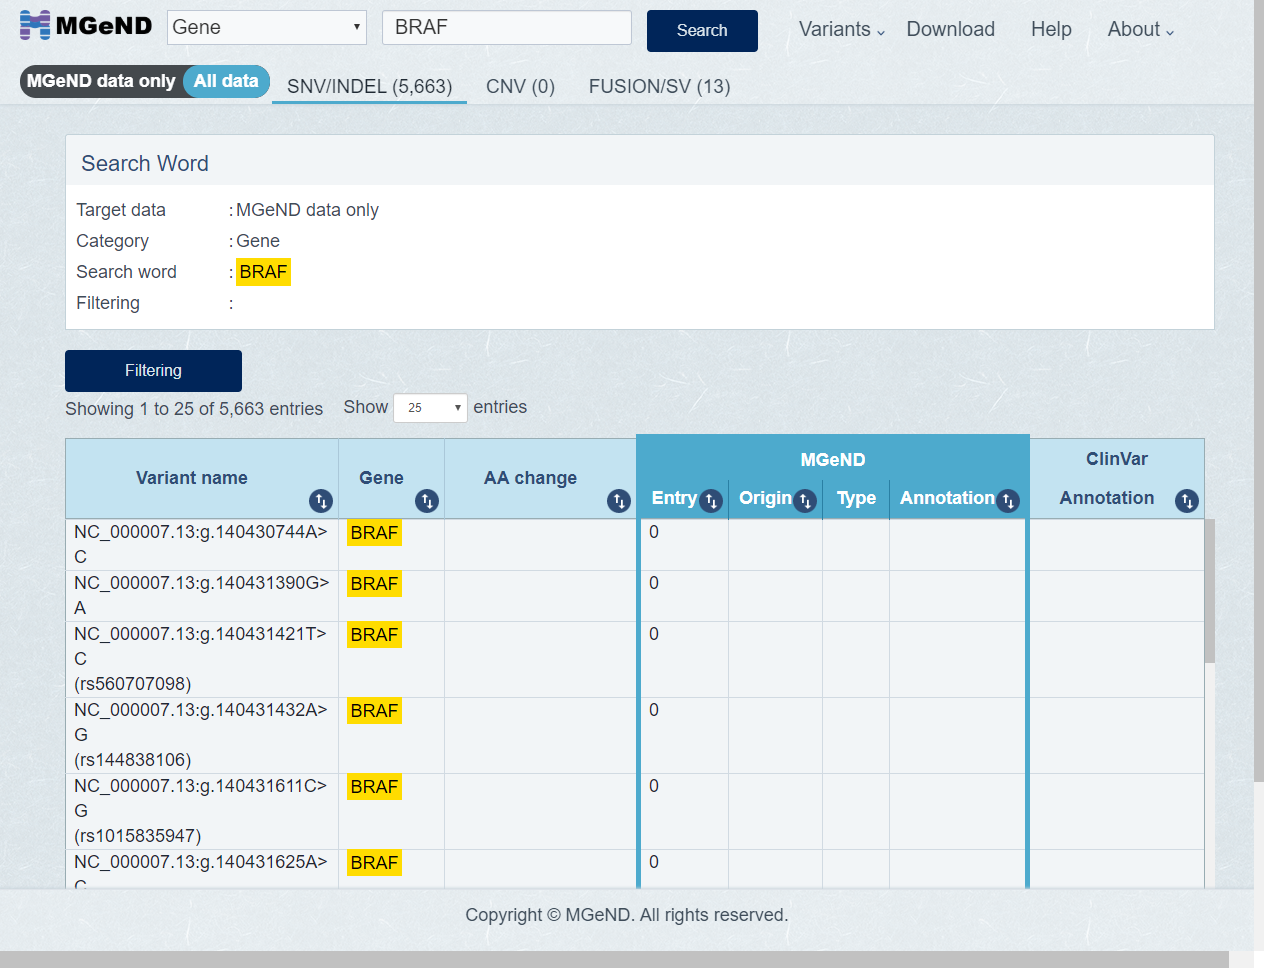This screenshot has height=968, width=1264.
Task: Click BRAF gene in 140430744A>C row
Action: click(x=374, y=533)
